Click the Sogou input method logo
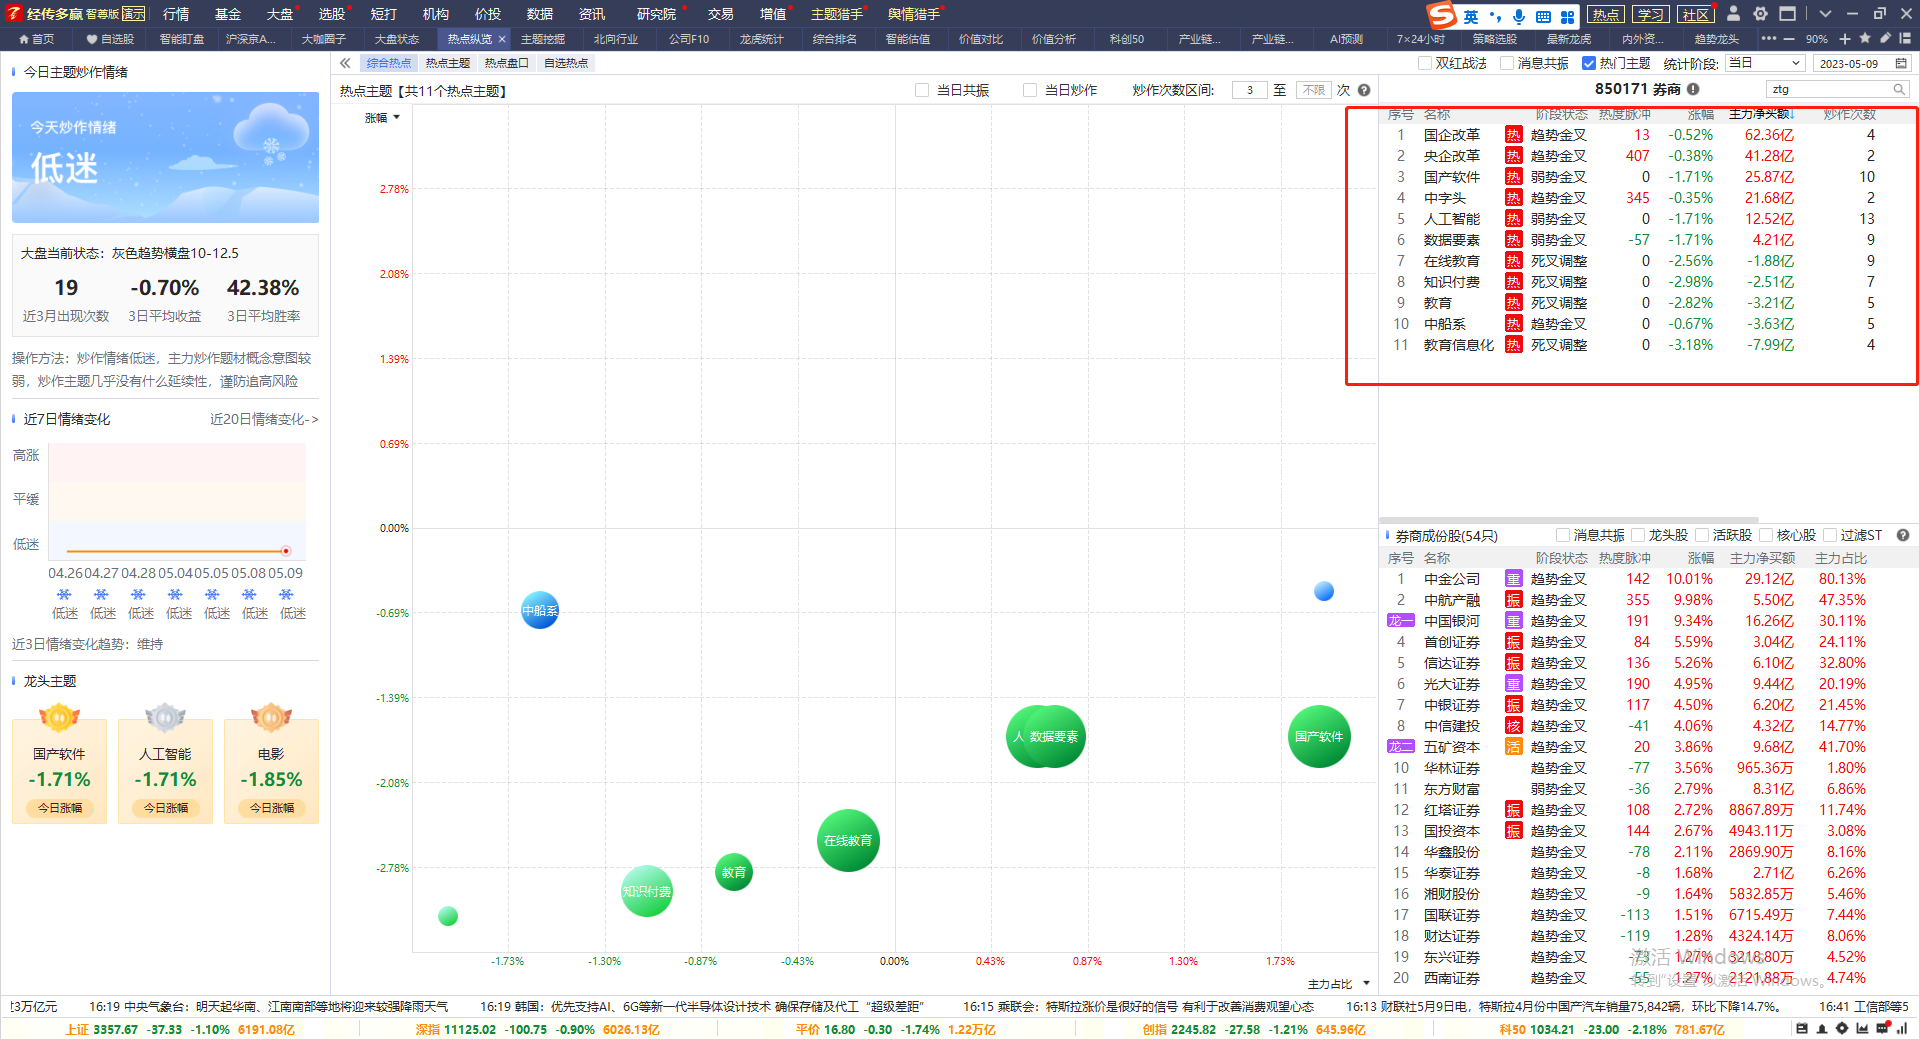Screen dimensions: 1920x1040 coord(1441,15)
